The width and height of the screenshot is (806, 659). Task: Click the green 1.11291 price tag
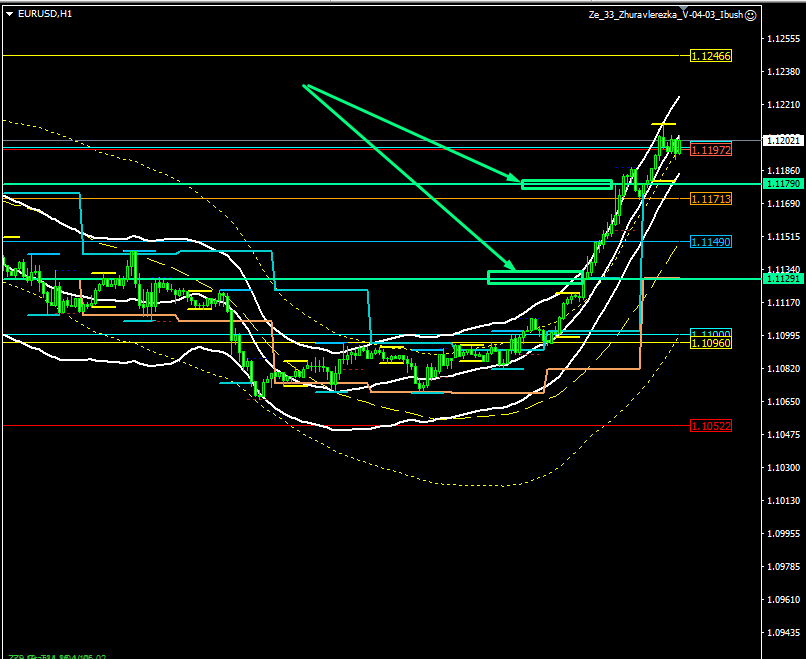783,279
